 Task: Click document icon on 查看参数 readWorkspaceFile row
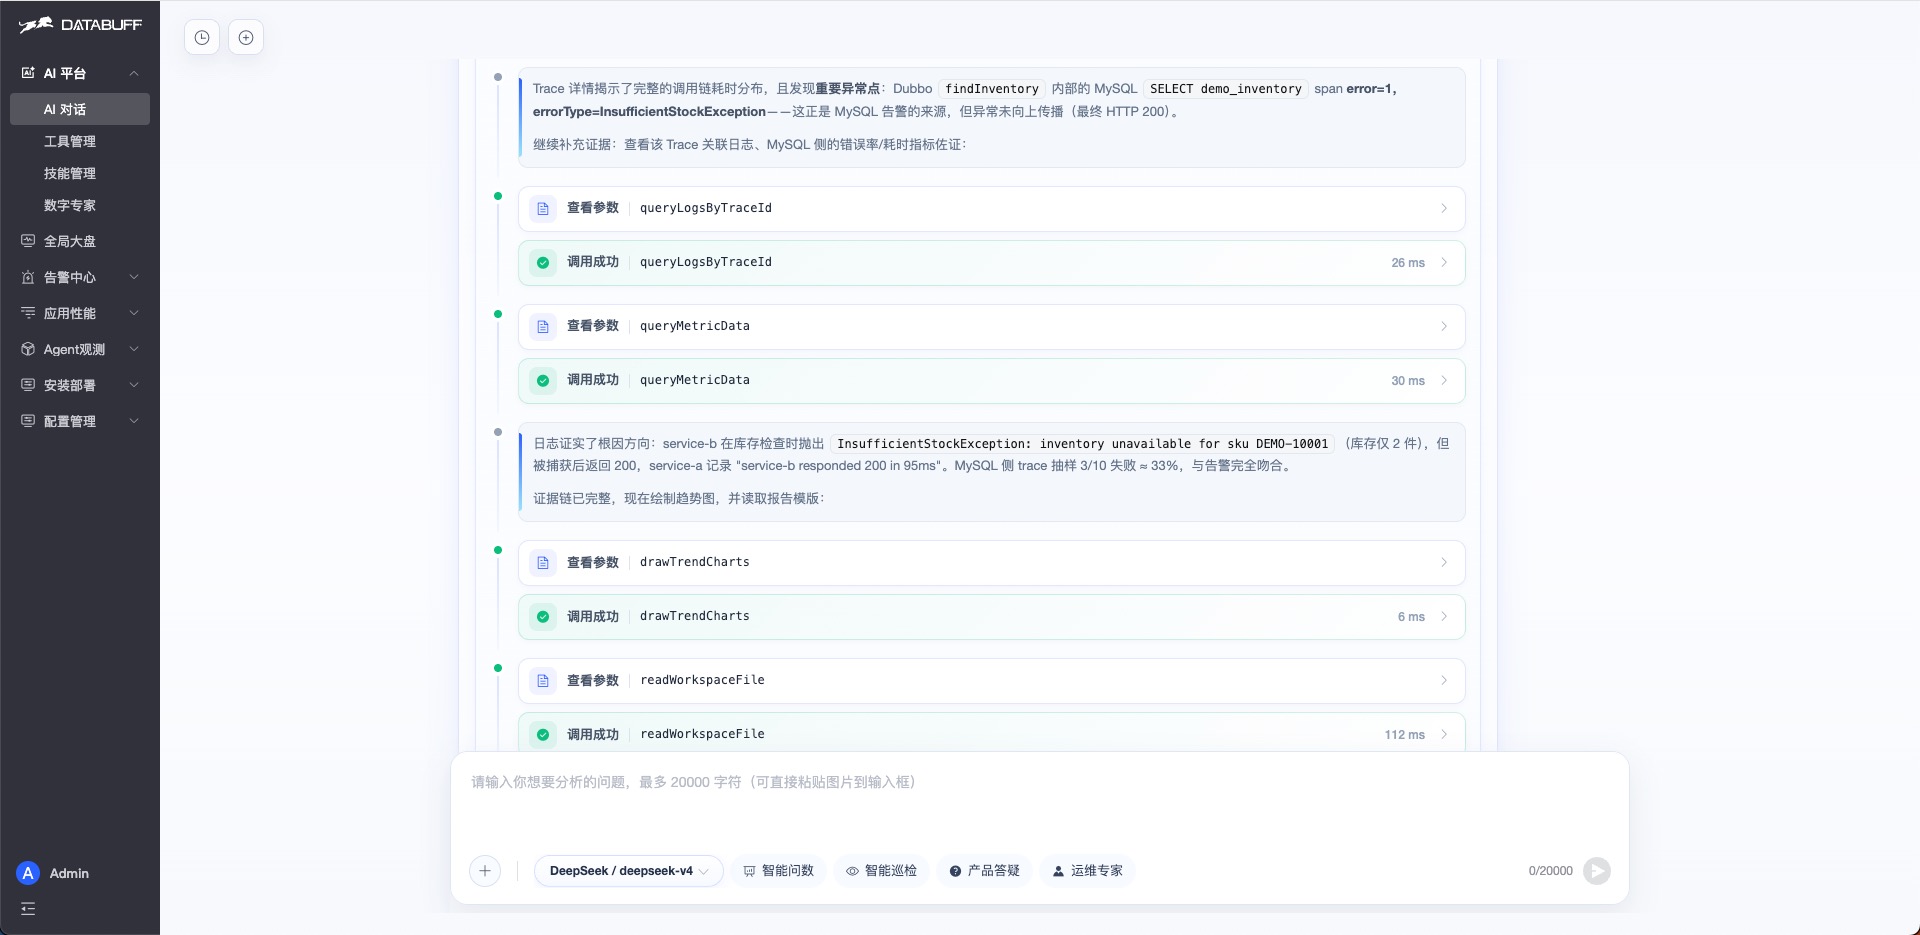[543, 680]
